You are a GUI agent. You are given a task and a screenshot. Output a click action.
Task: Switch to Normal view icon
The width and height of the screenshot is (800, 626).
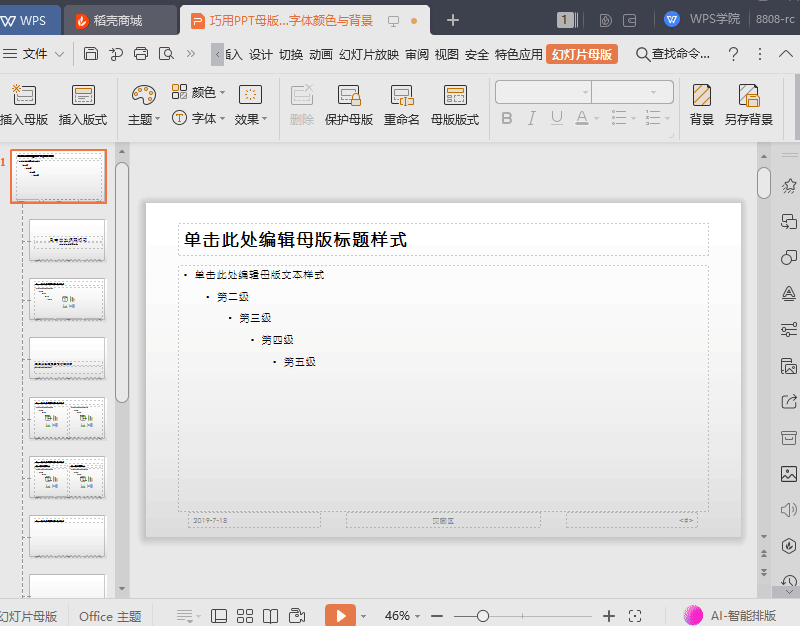point(219,616)
